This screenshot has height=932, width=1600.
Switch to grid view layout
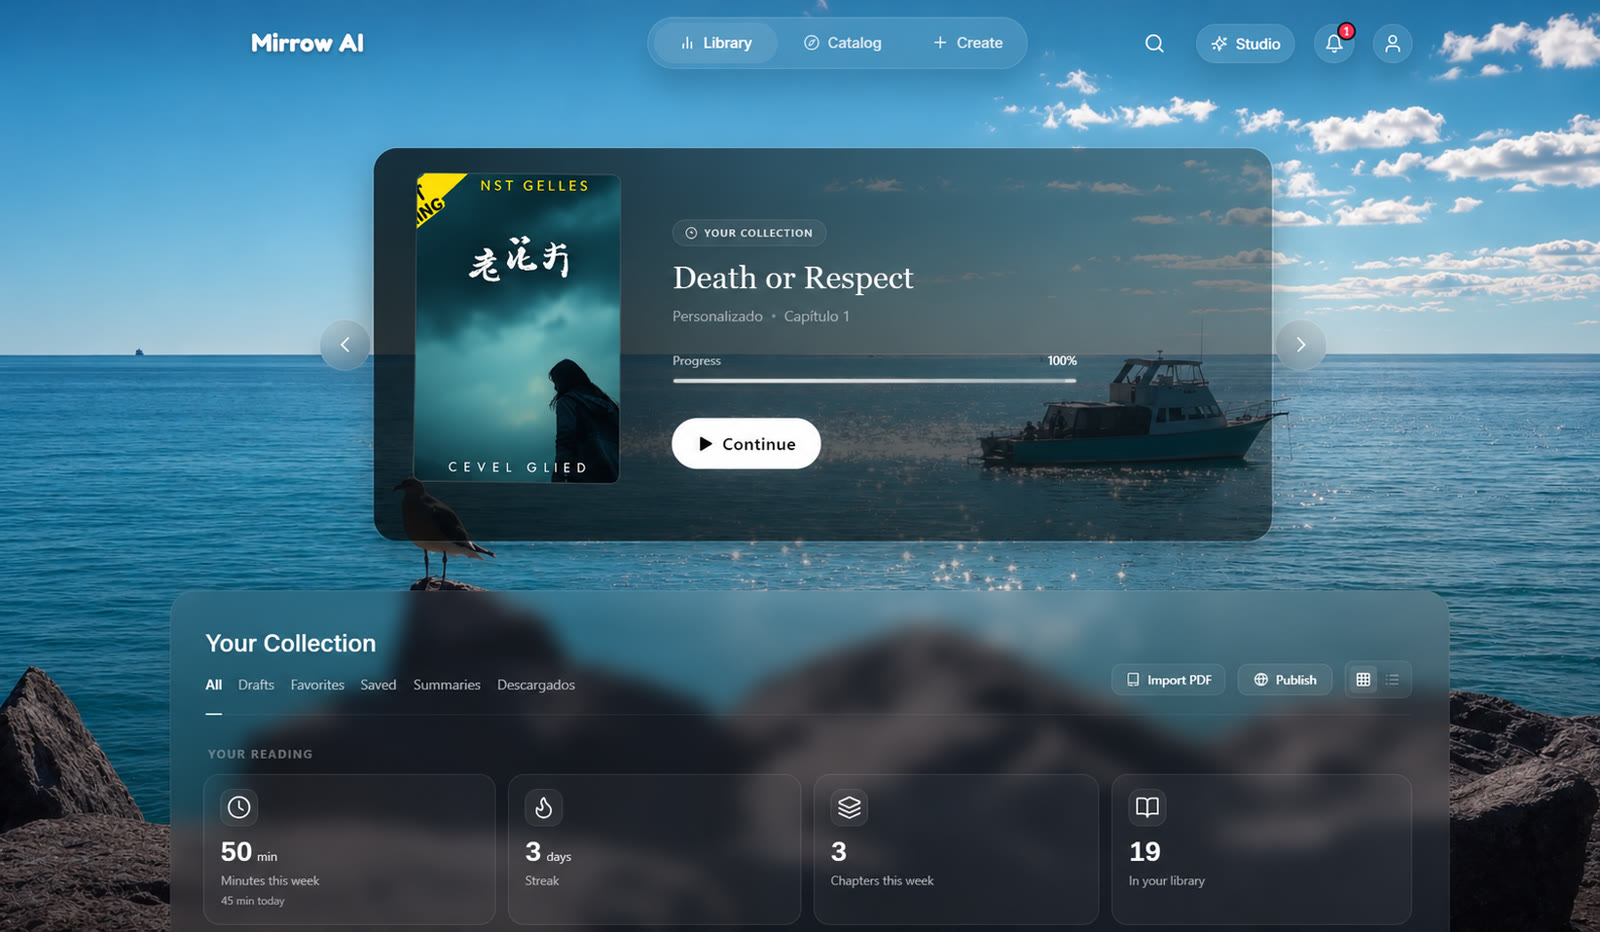1363,680
